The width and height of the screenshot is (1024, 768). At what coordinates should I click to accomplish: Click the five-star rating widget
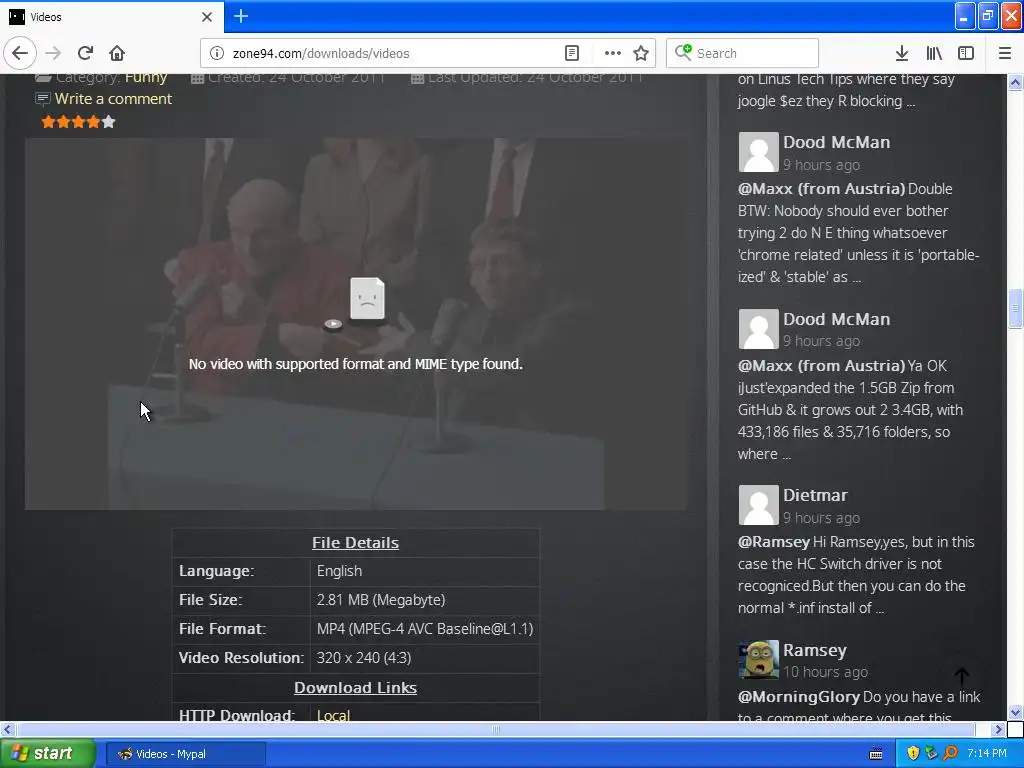tap(78, 121)
